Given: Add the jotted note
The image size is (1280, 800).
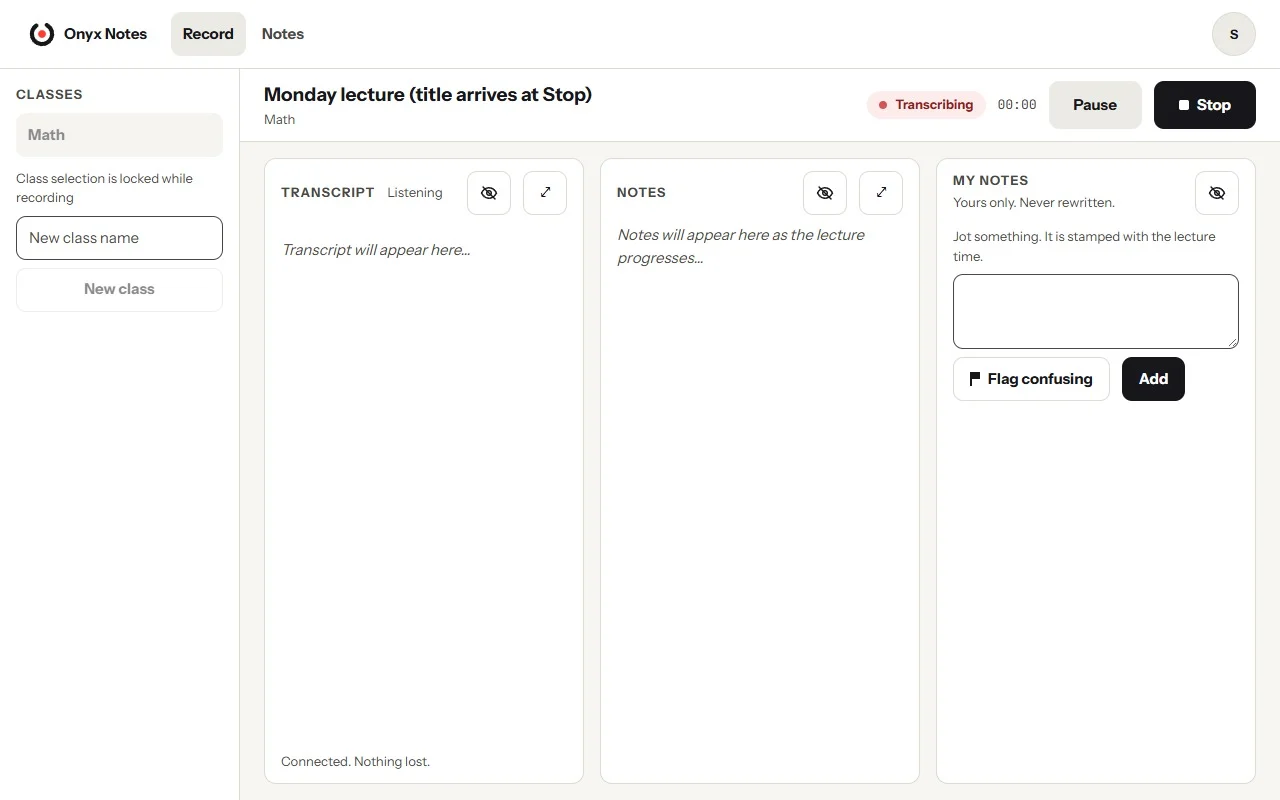Looking at the screenshot, I should tap(1153, 379).
